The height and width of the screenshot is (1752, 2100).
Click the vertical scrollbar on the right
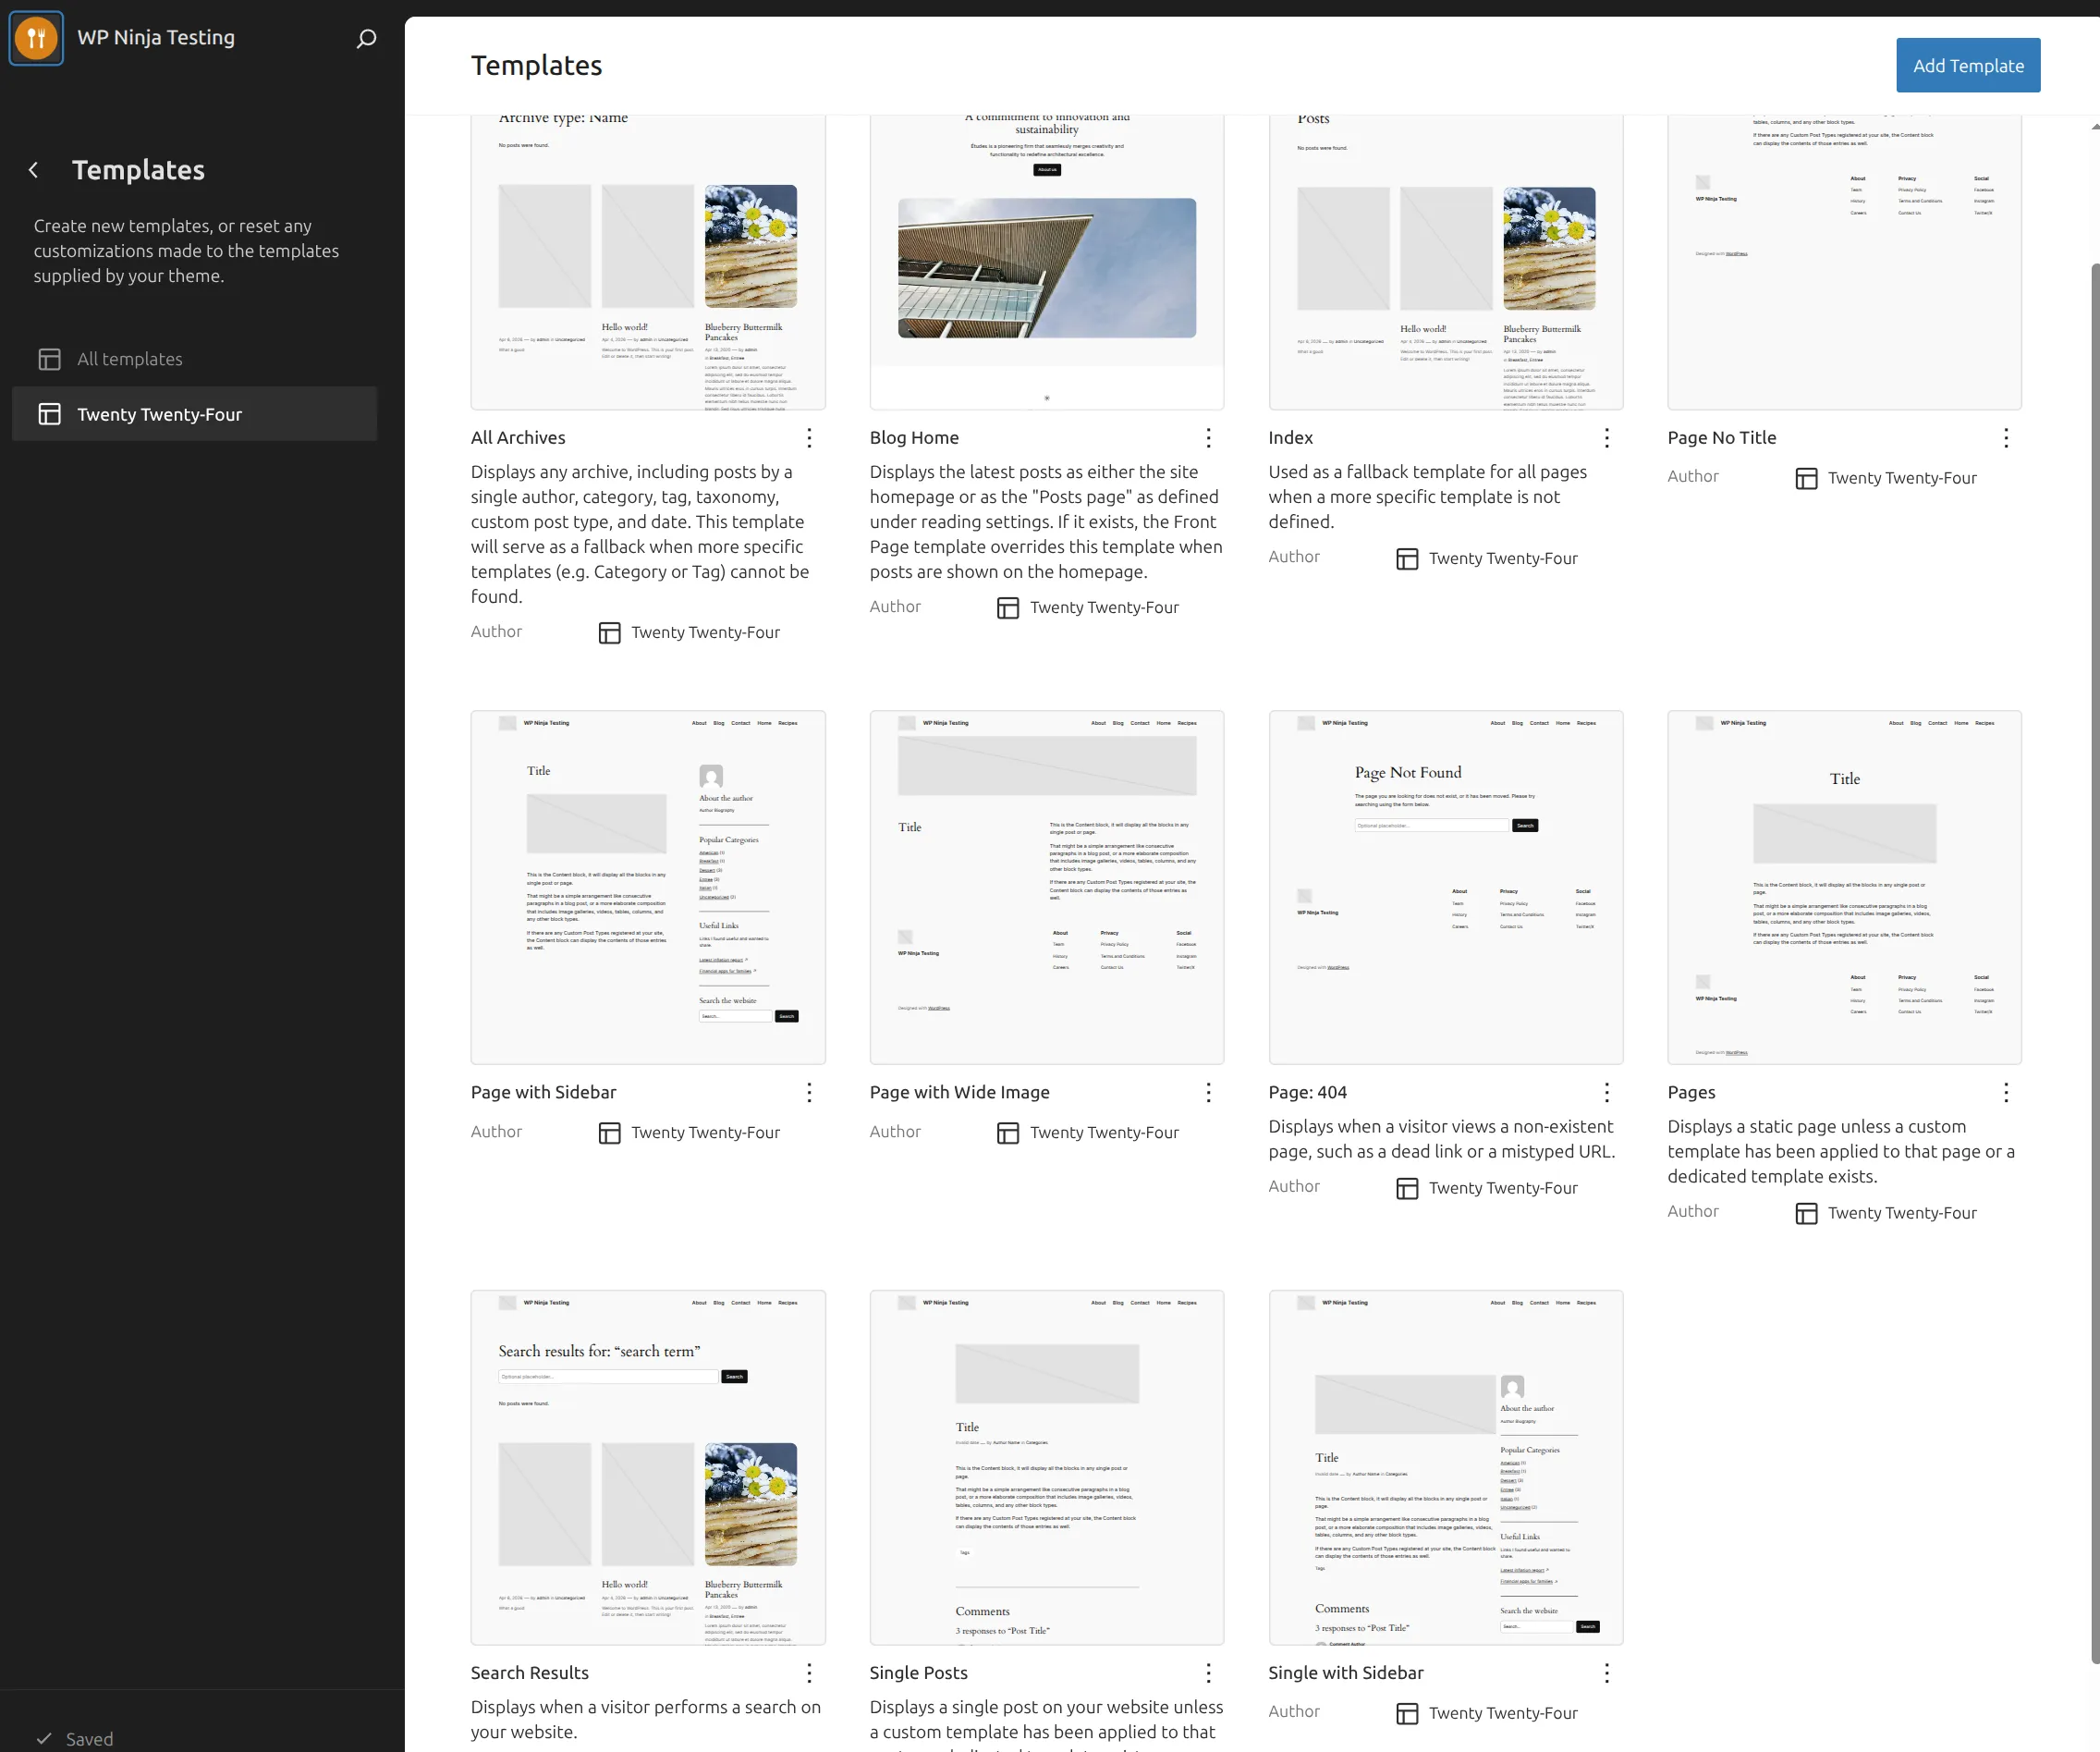(x=2094, y=960)
